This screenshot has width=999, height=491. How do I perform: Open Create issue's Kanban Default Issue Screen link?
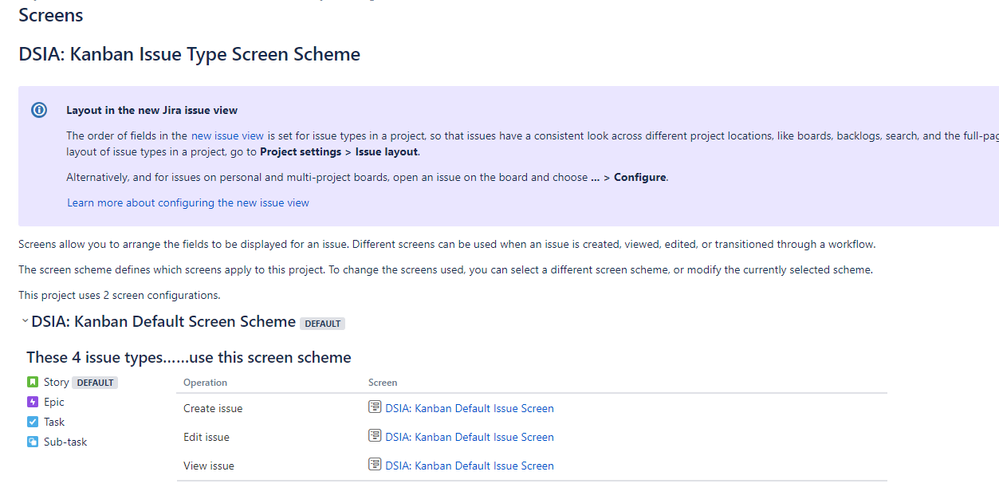[x=470, y=408]
